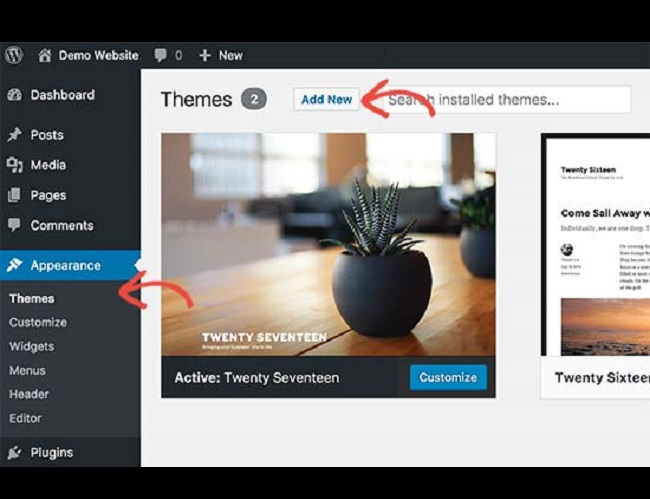This screenshot has width=650, height=499.
Task: Open the Customize submenu item
Action: click(x=38, y=322)
